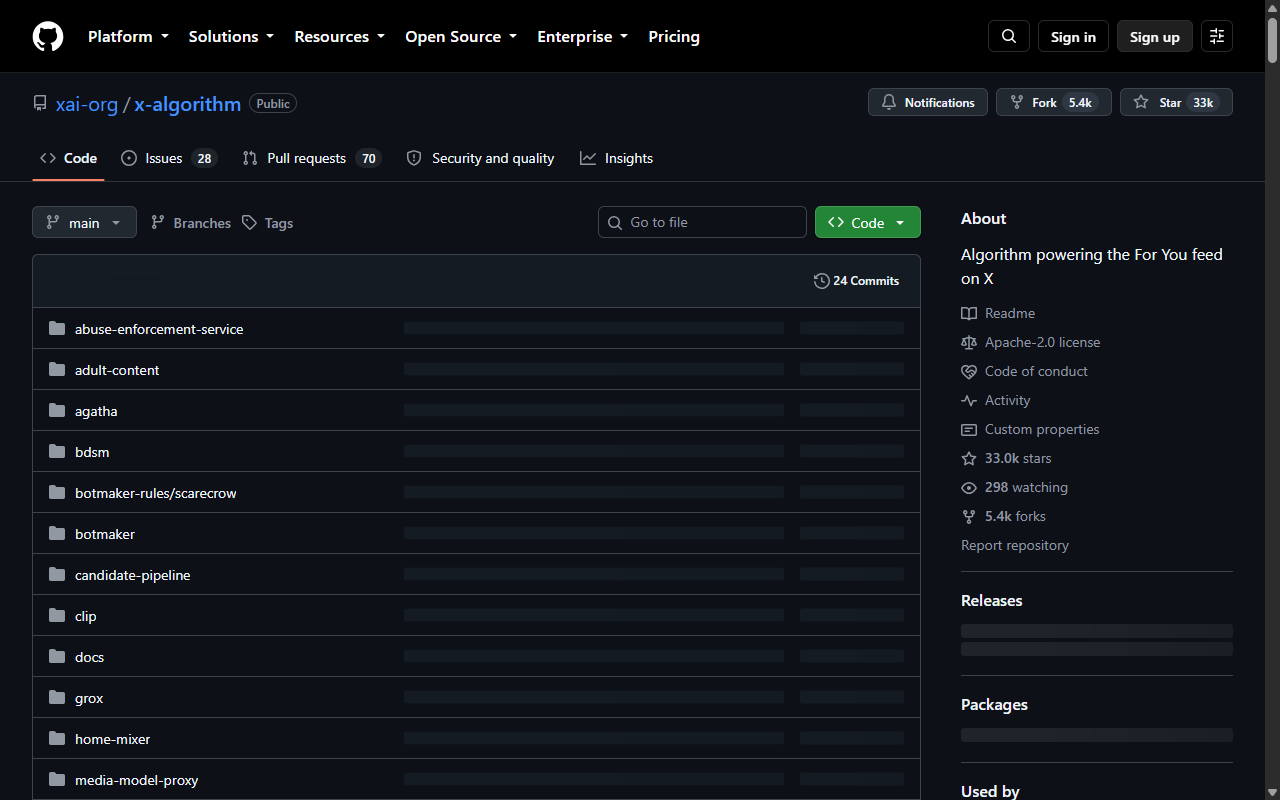Open the Insights tab
The image size is (1280, 800).
tap(616, 158)
